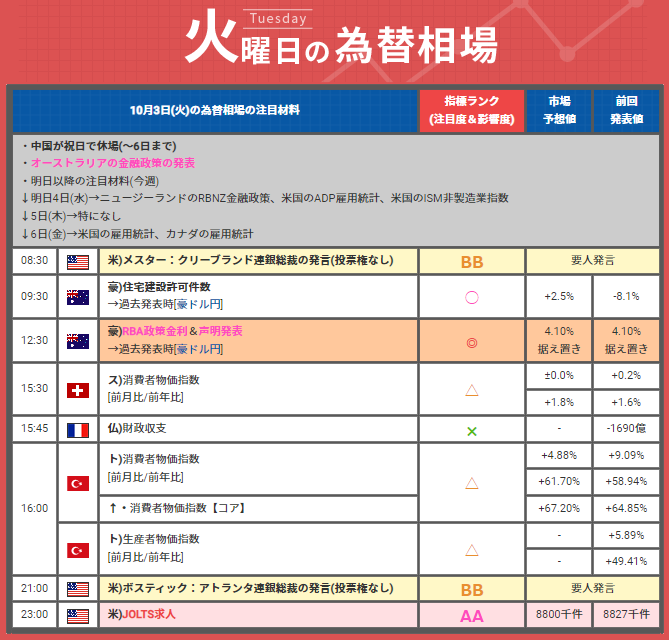Click the 要人発言 cell in the 08:30 row
Image resolution: width=669 pixels, height=640 pixels.
click(593, 261)
